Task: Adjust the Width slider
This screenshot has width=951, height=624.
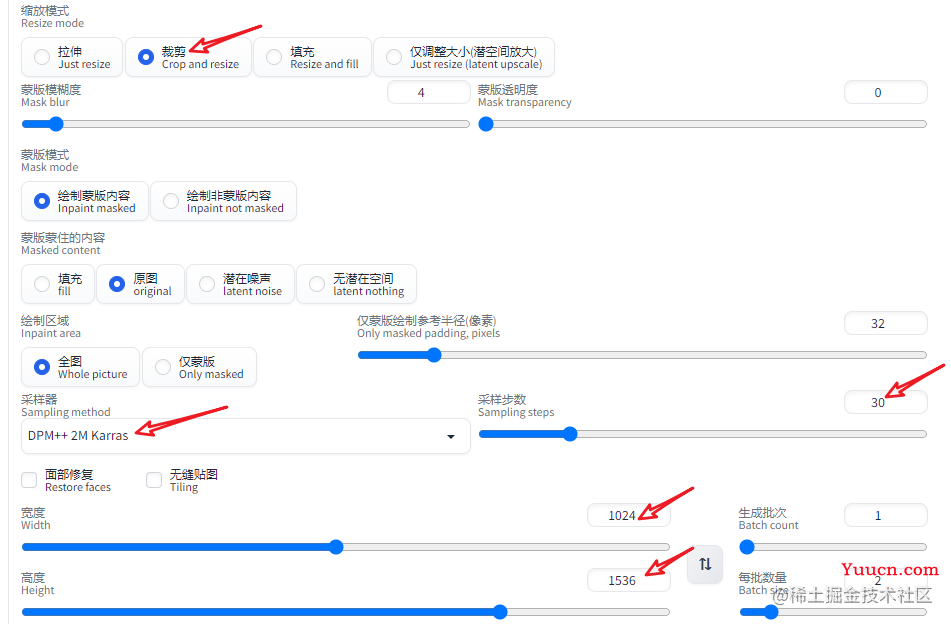Action: click(346, 547)
